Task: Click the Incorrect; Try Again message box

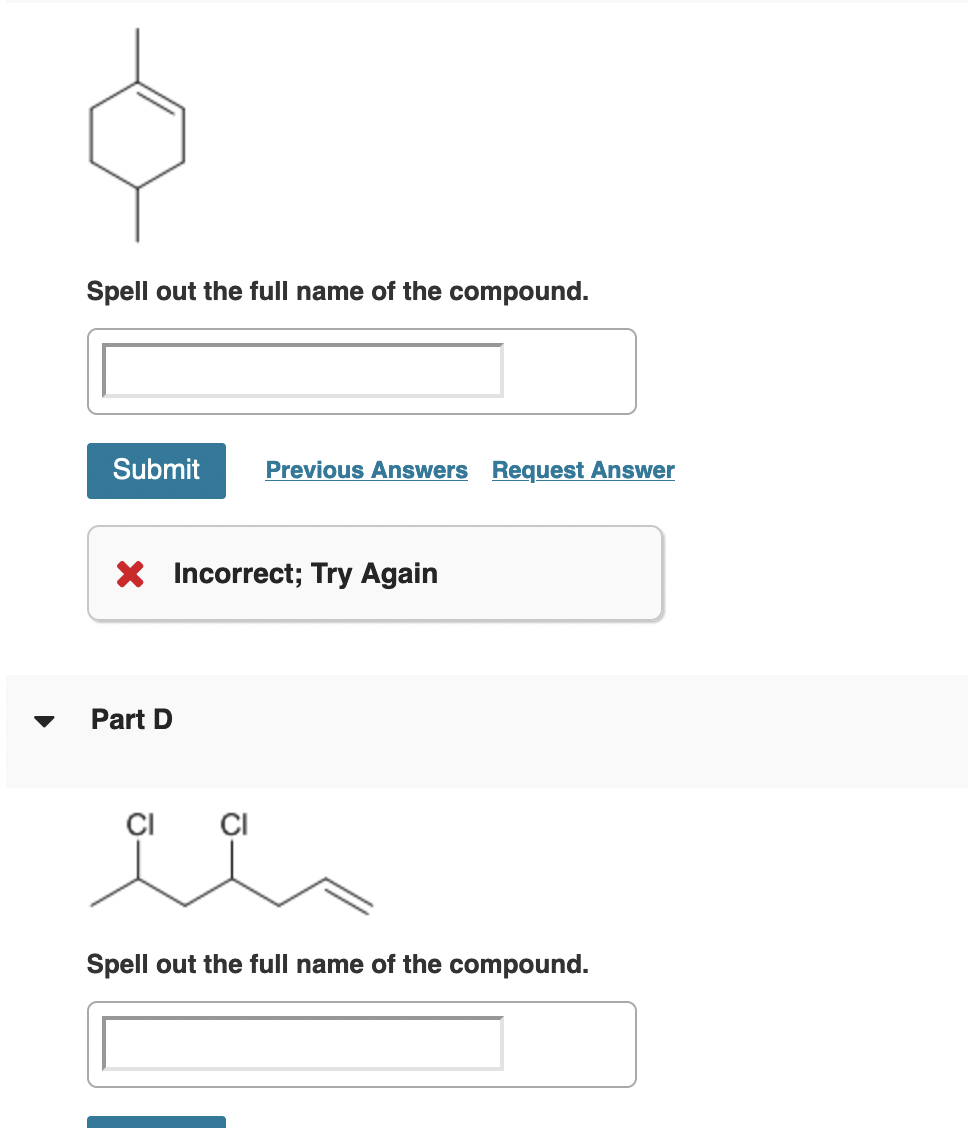Action: coord(375,574)
